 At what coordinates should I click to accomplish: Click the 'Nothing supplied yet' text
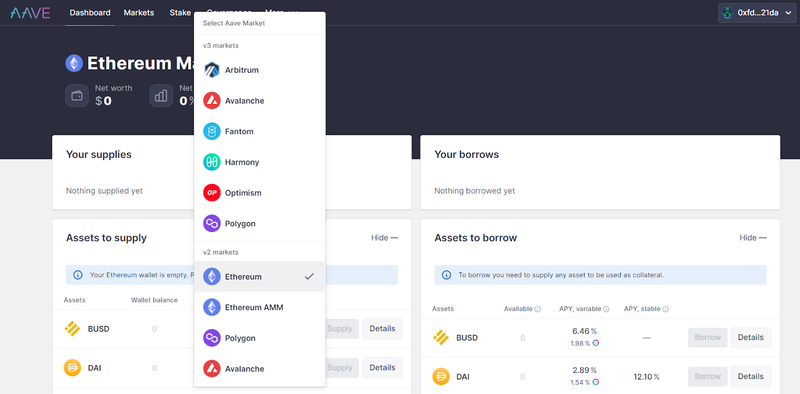coord(104,191)
